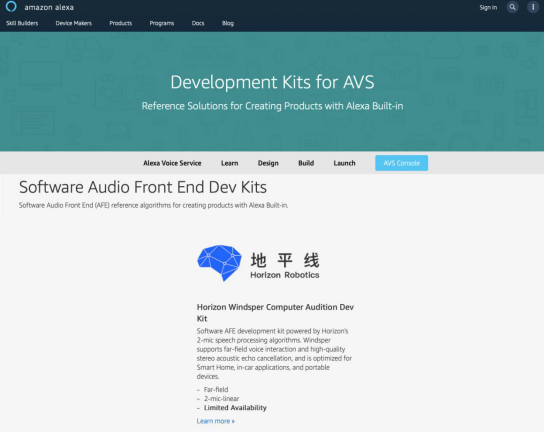
Task: Click the Horizon Windsper Computer Audition Dev Kit title
Action: coord(275,313)
